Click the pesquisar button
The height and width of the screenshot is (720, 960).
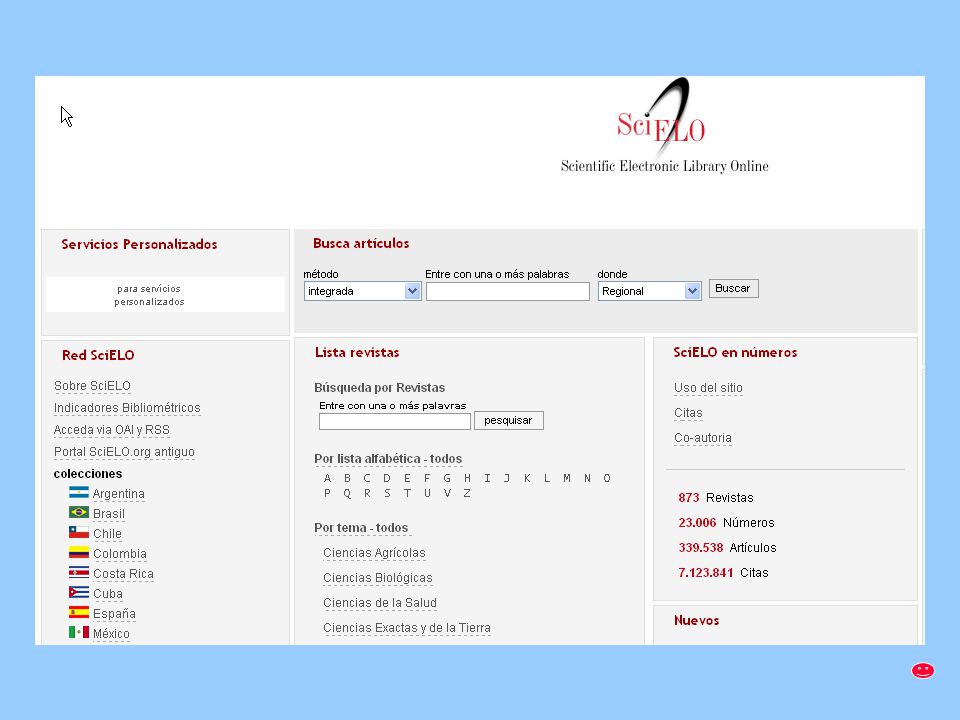click(x=508, y=421)
